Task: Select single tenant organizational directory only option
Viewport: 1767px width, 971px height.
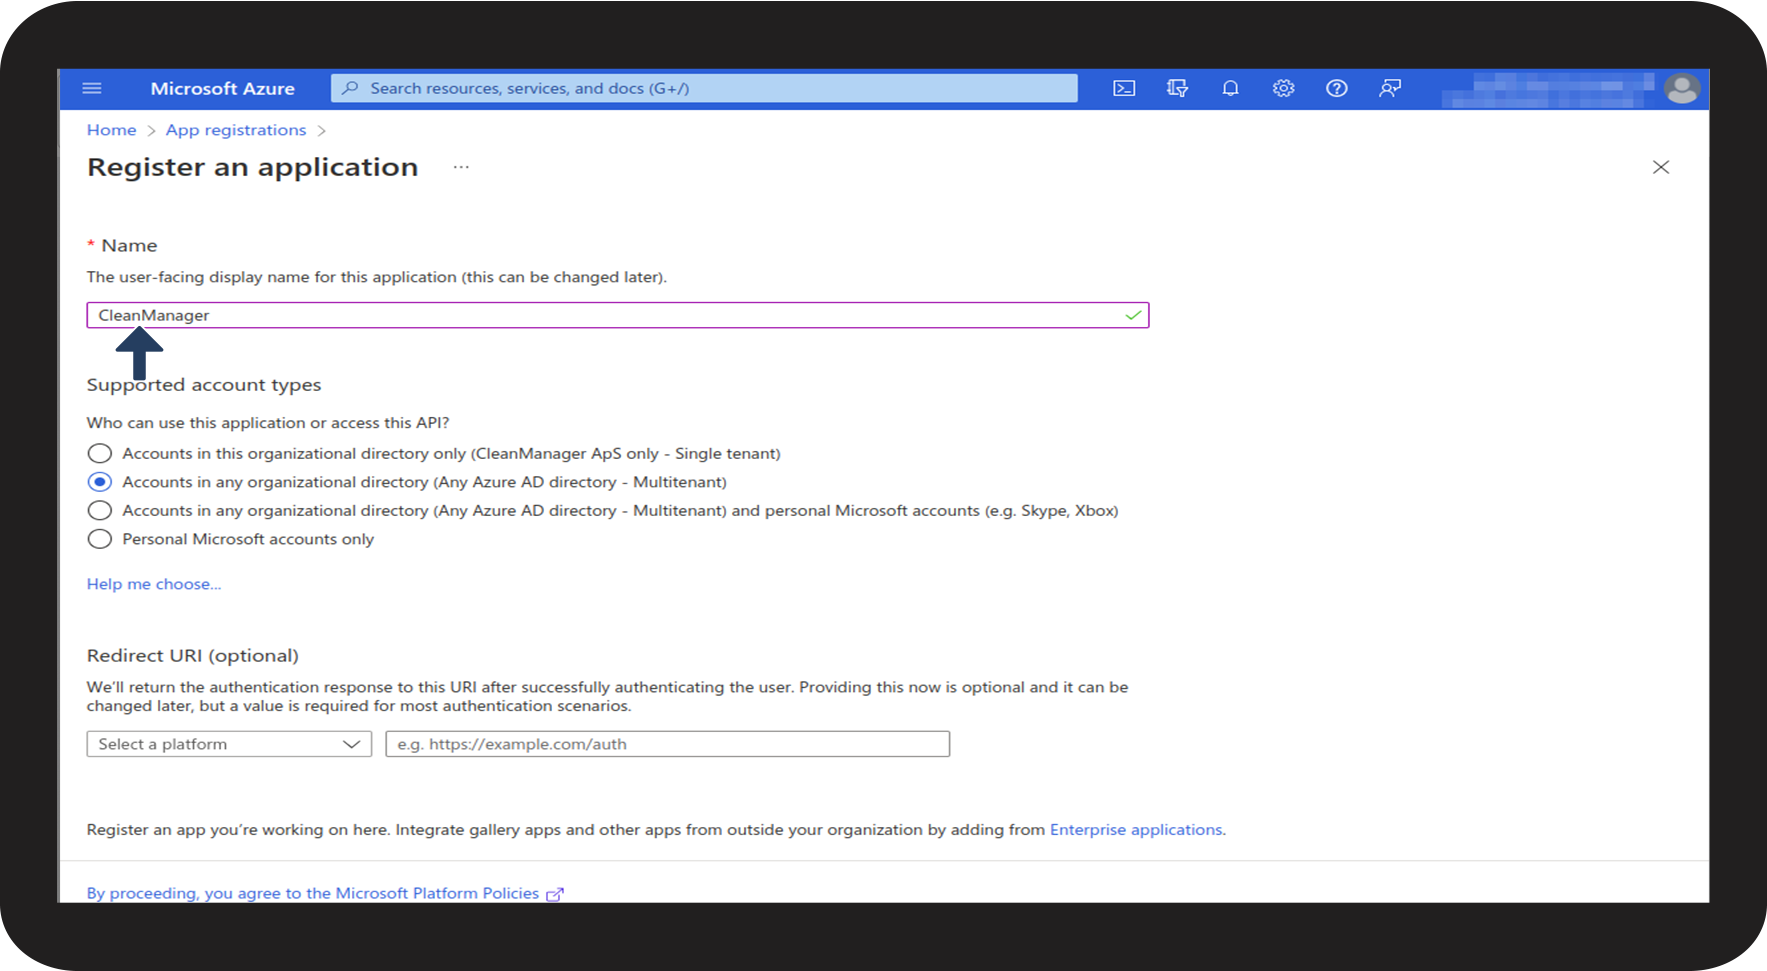Action: (100, 454)
